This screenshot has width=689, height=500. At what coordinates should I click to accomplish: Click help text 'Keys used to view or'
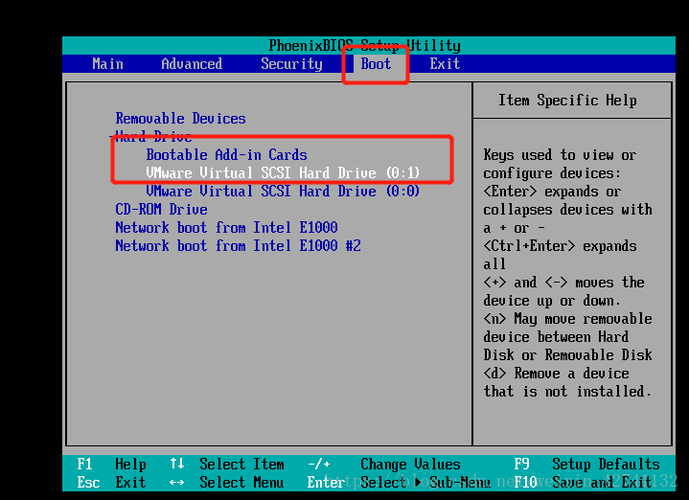click(x=560, y=155)
